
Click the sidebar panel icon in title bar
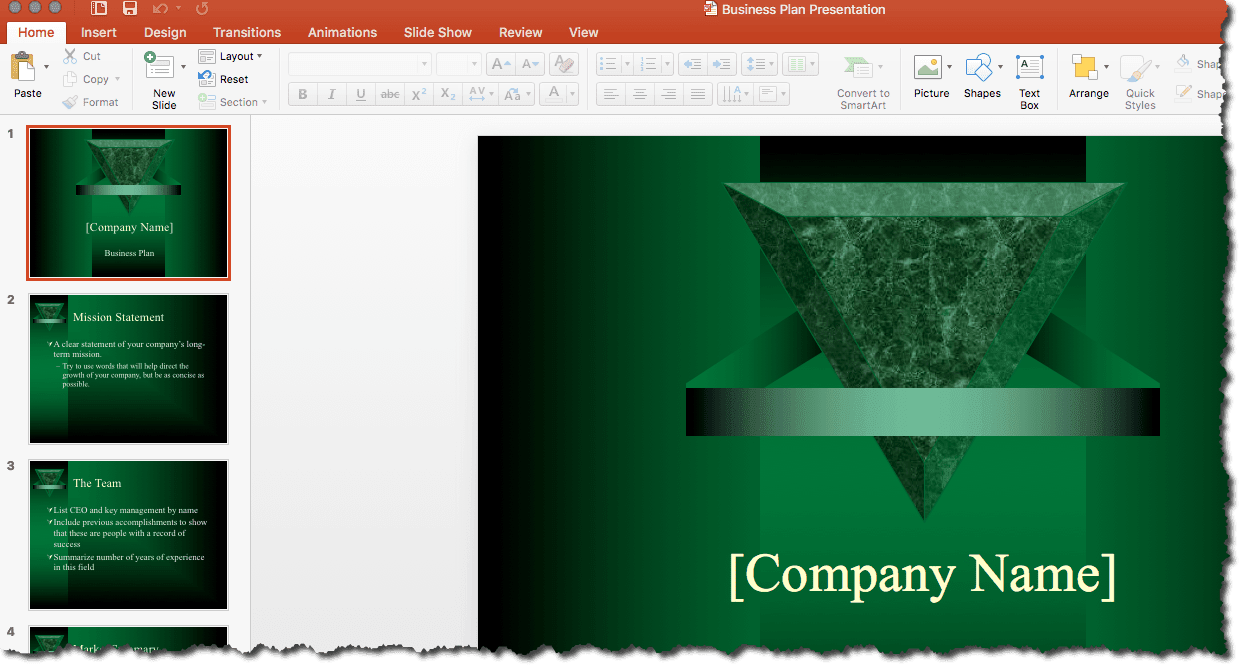pos(98,9)
